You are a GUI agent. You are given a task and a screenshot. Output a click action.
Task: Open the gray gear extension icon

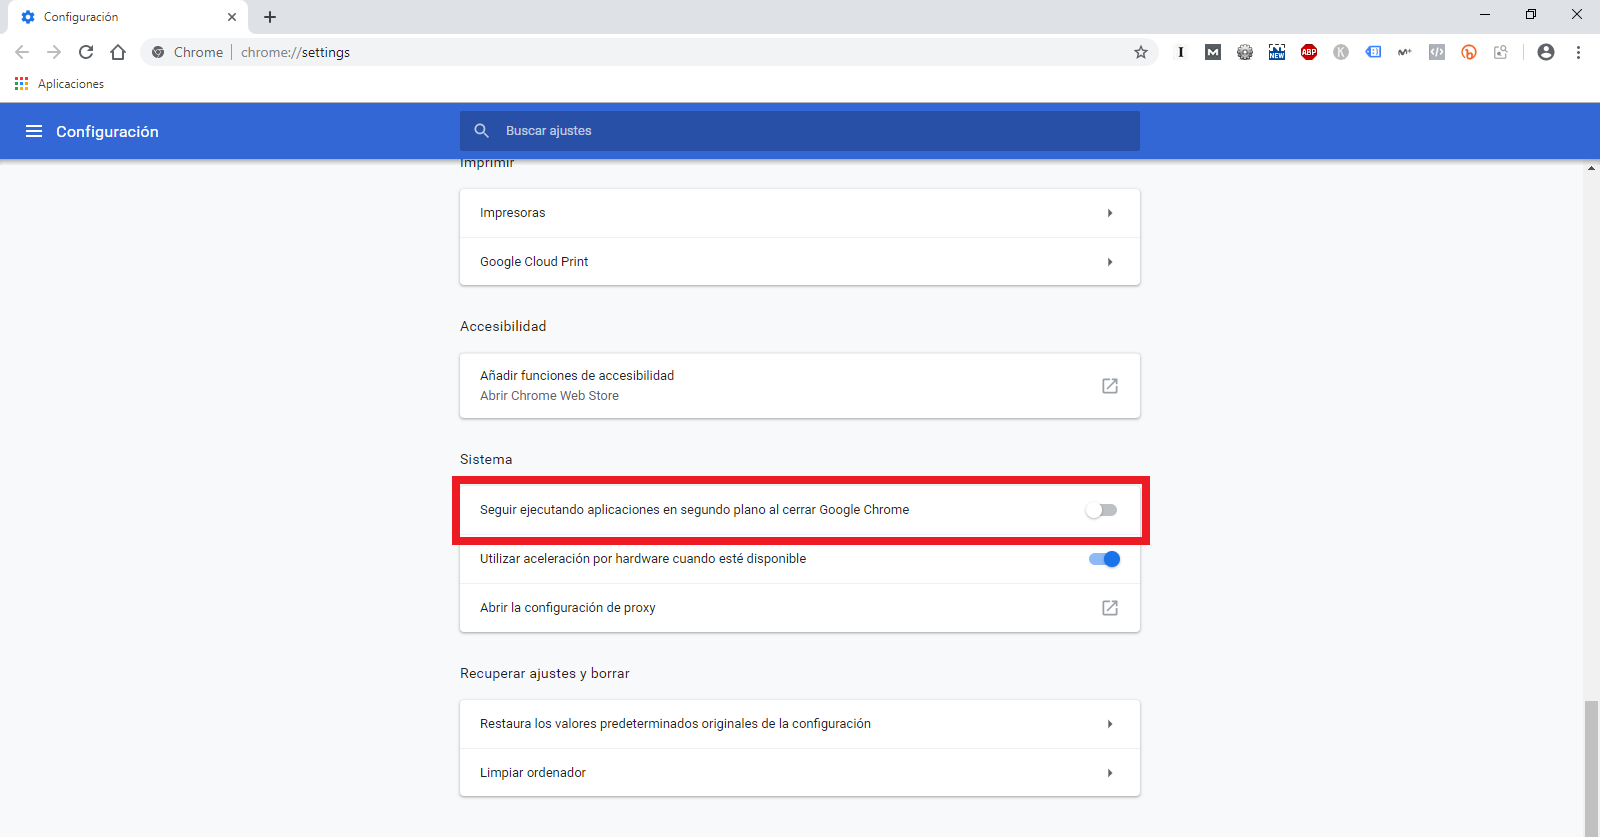point(1245,52)
